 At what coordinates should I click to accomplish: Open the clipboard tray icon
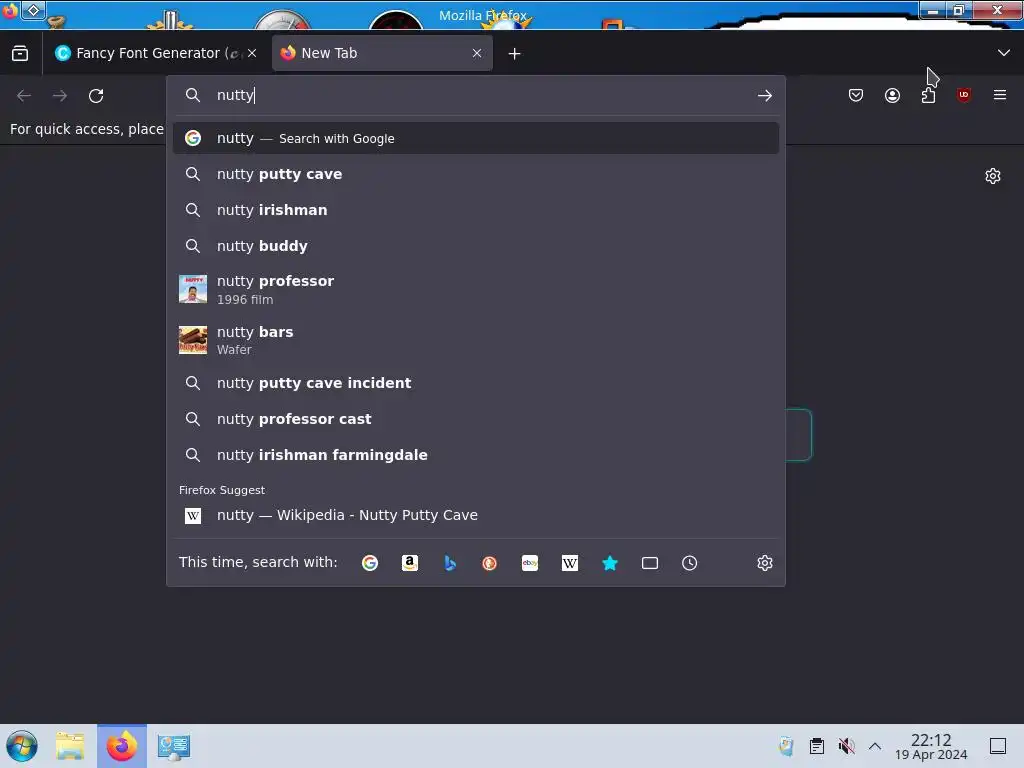pyautogui.click(x=816, y=746)
